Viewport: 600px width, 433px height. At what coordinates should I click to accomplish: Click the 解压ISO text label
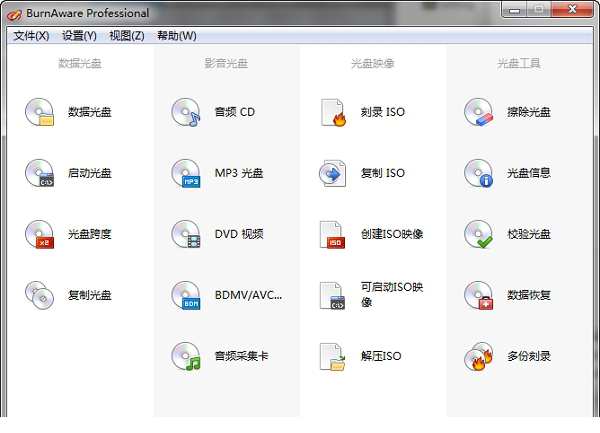(381, 356)
